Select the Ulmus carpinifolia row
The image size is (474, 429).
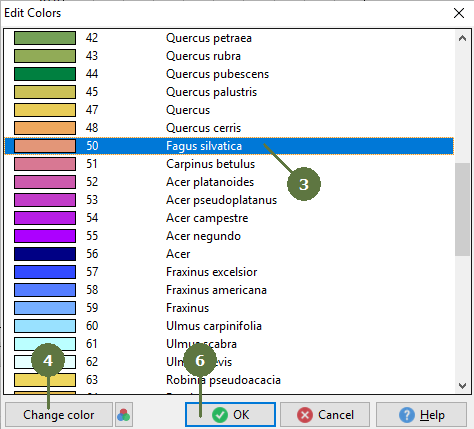229,326
